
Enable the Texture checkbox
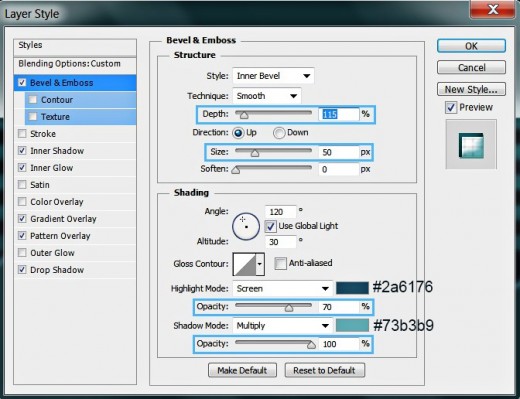[33, 116]
